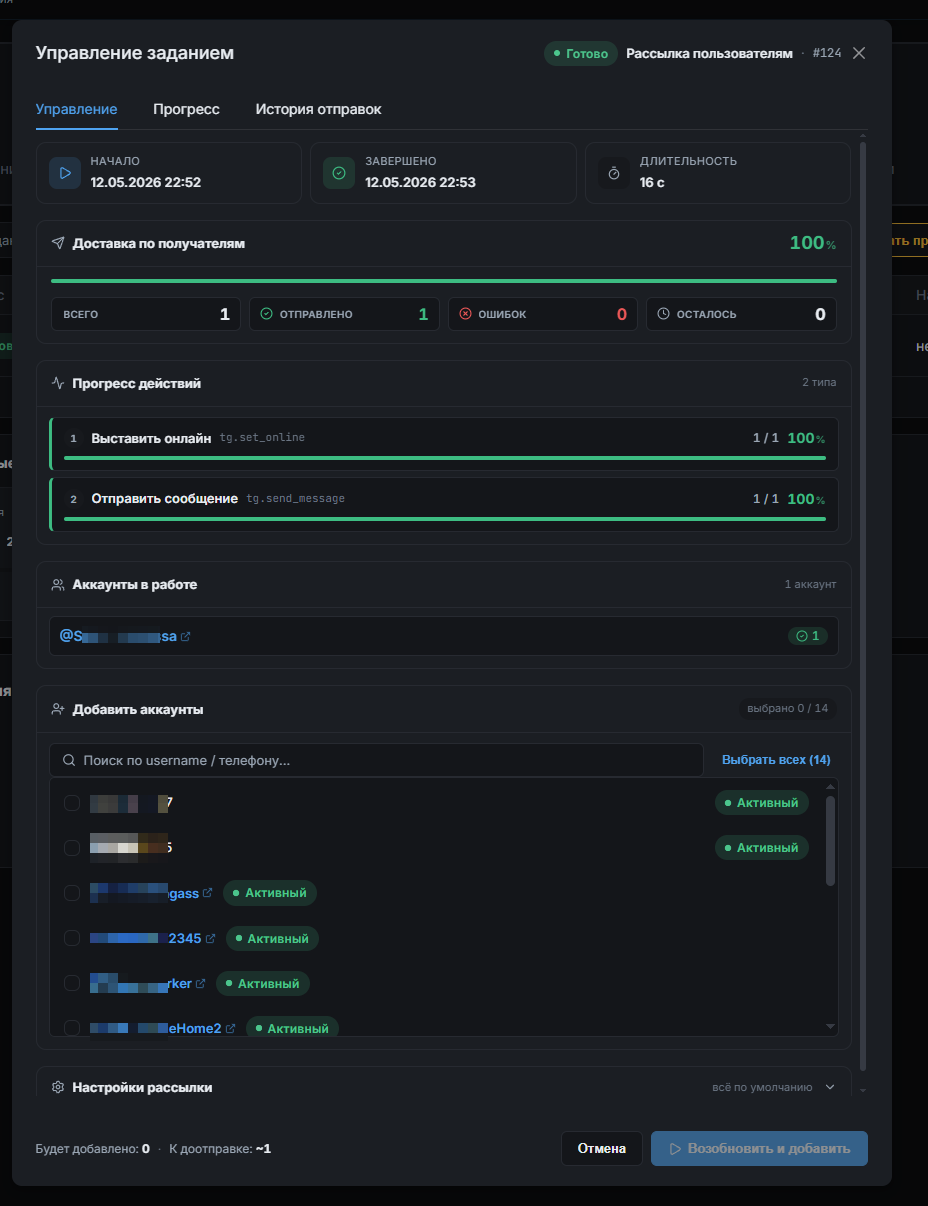Click the account sent-count badge icon
Screen dimensions: 928x1206
[x=800, y=636]
